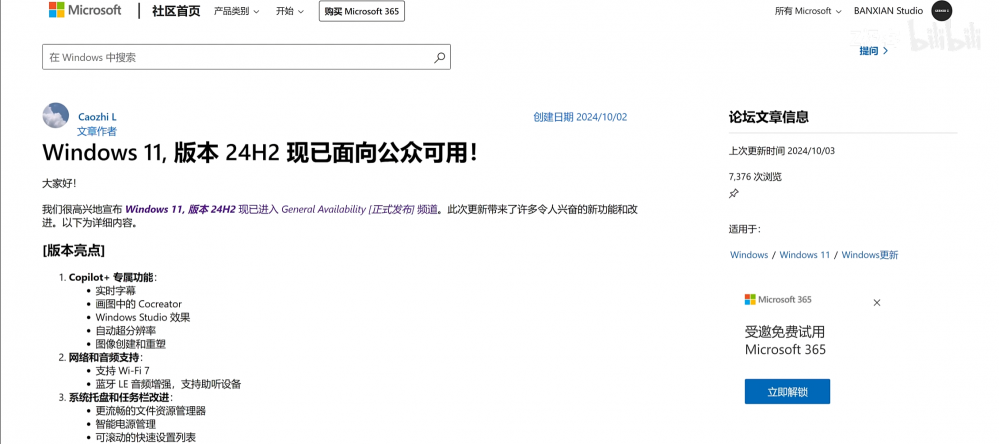Viewport: 999px width, 444px height.
Task: Click the 画图中的 Cocreator bullet item
Action: (x=138, y=304)
